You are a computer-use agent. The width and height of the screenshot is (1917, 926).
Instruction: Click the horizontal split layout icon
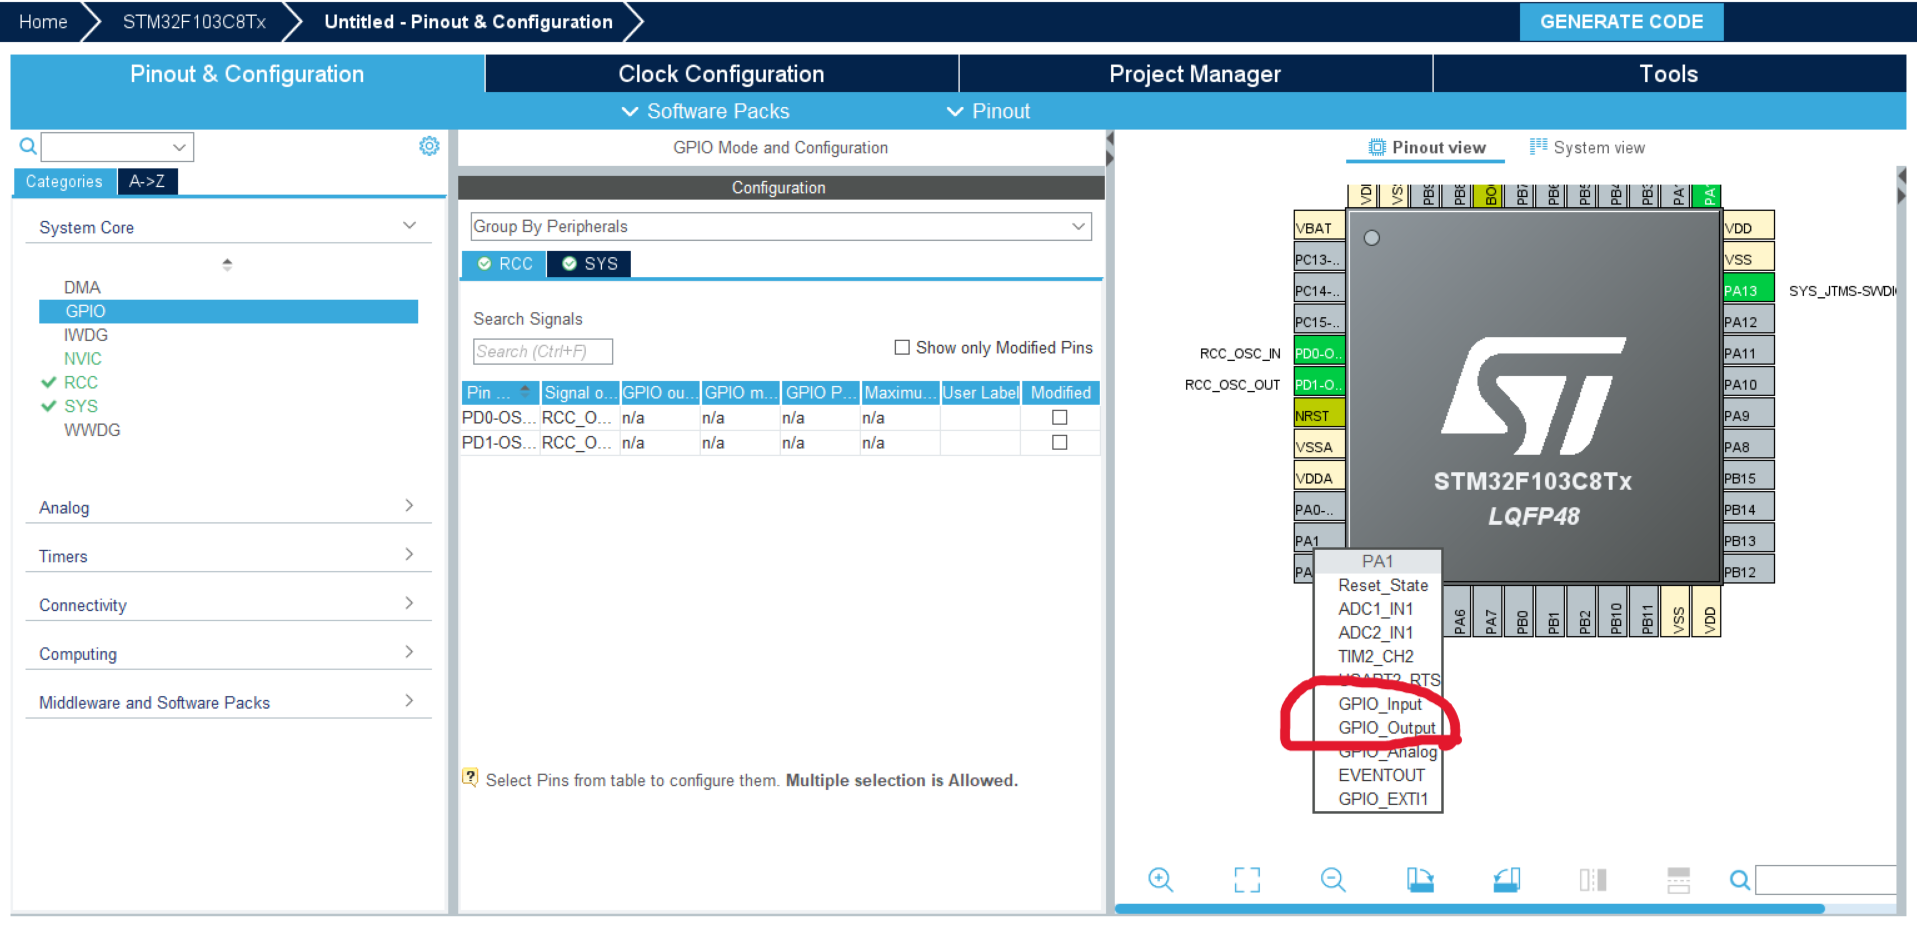tap(1679, 880)
